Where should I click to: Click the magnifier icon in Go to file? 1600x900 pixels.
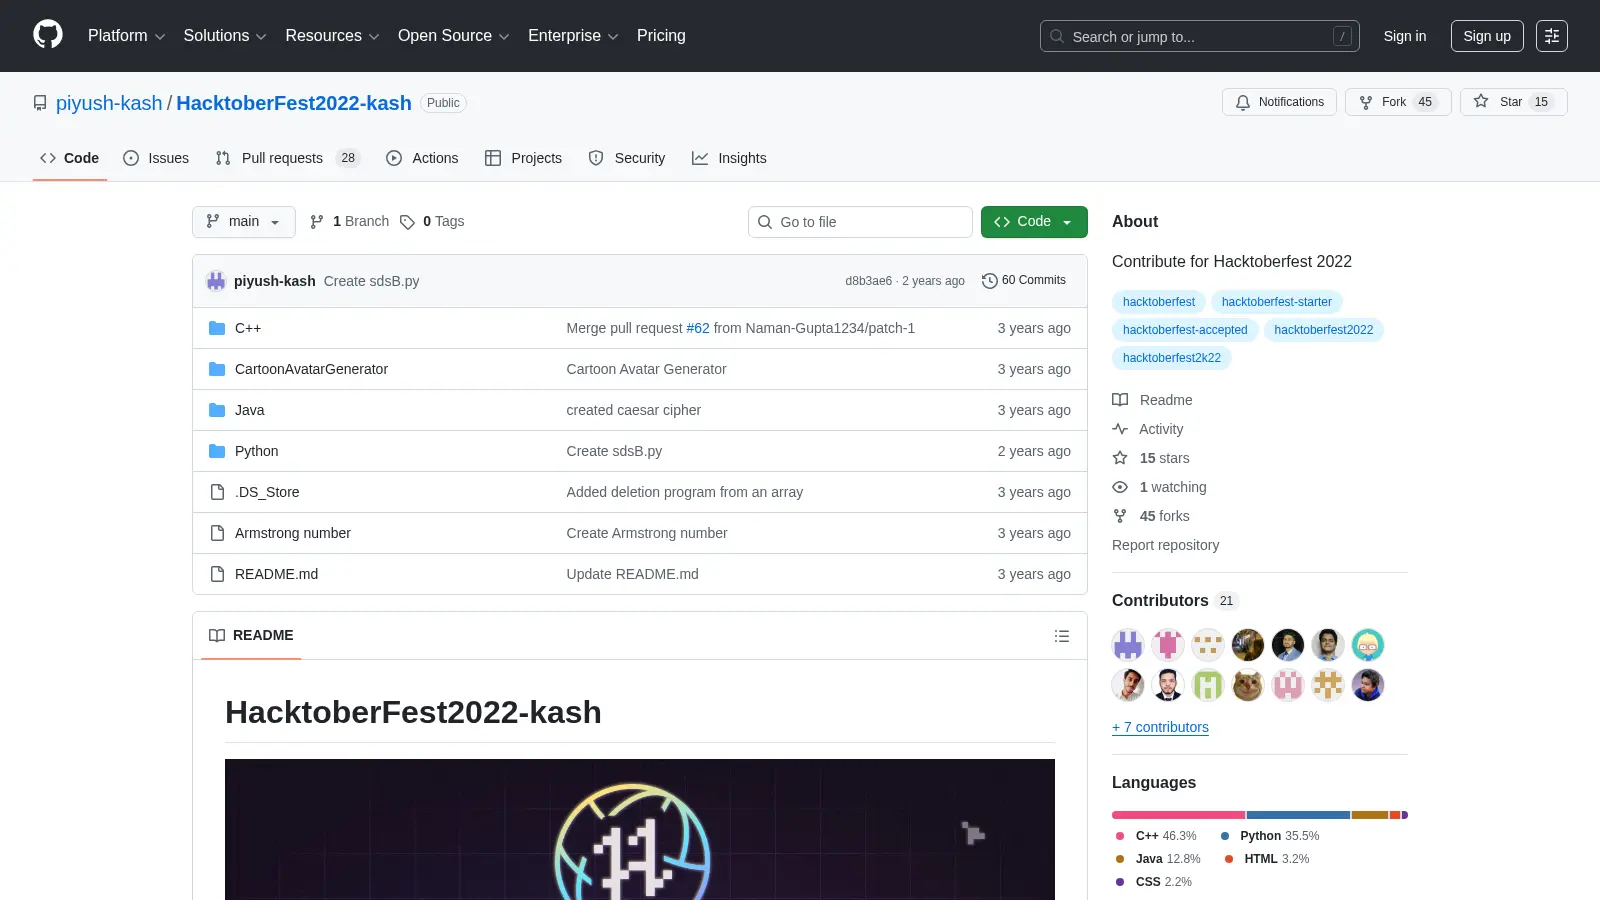pos(765,222)
